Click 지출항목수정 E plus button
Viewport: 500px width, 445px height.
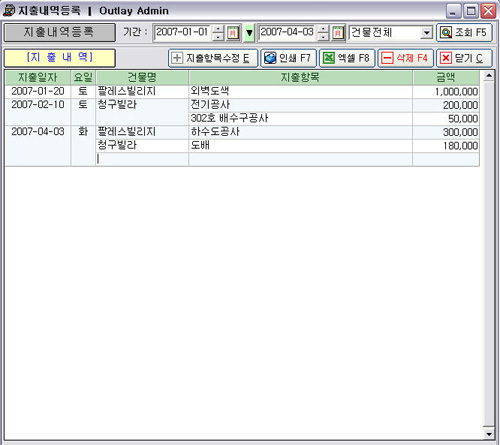[213, 58]
